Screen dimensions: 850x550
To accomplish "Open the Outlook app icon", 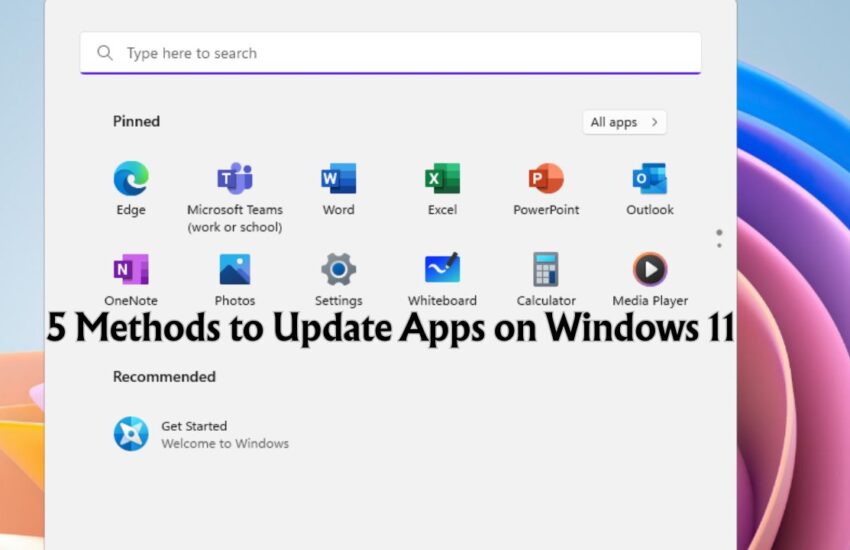I will 650,178.
